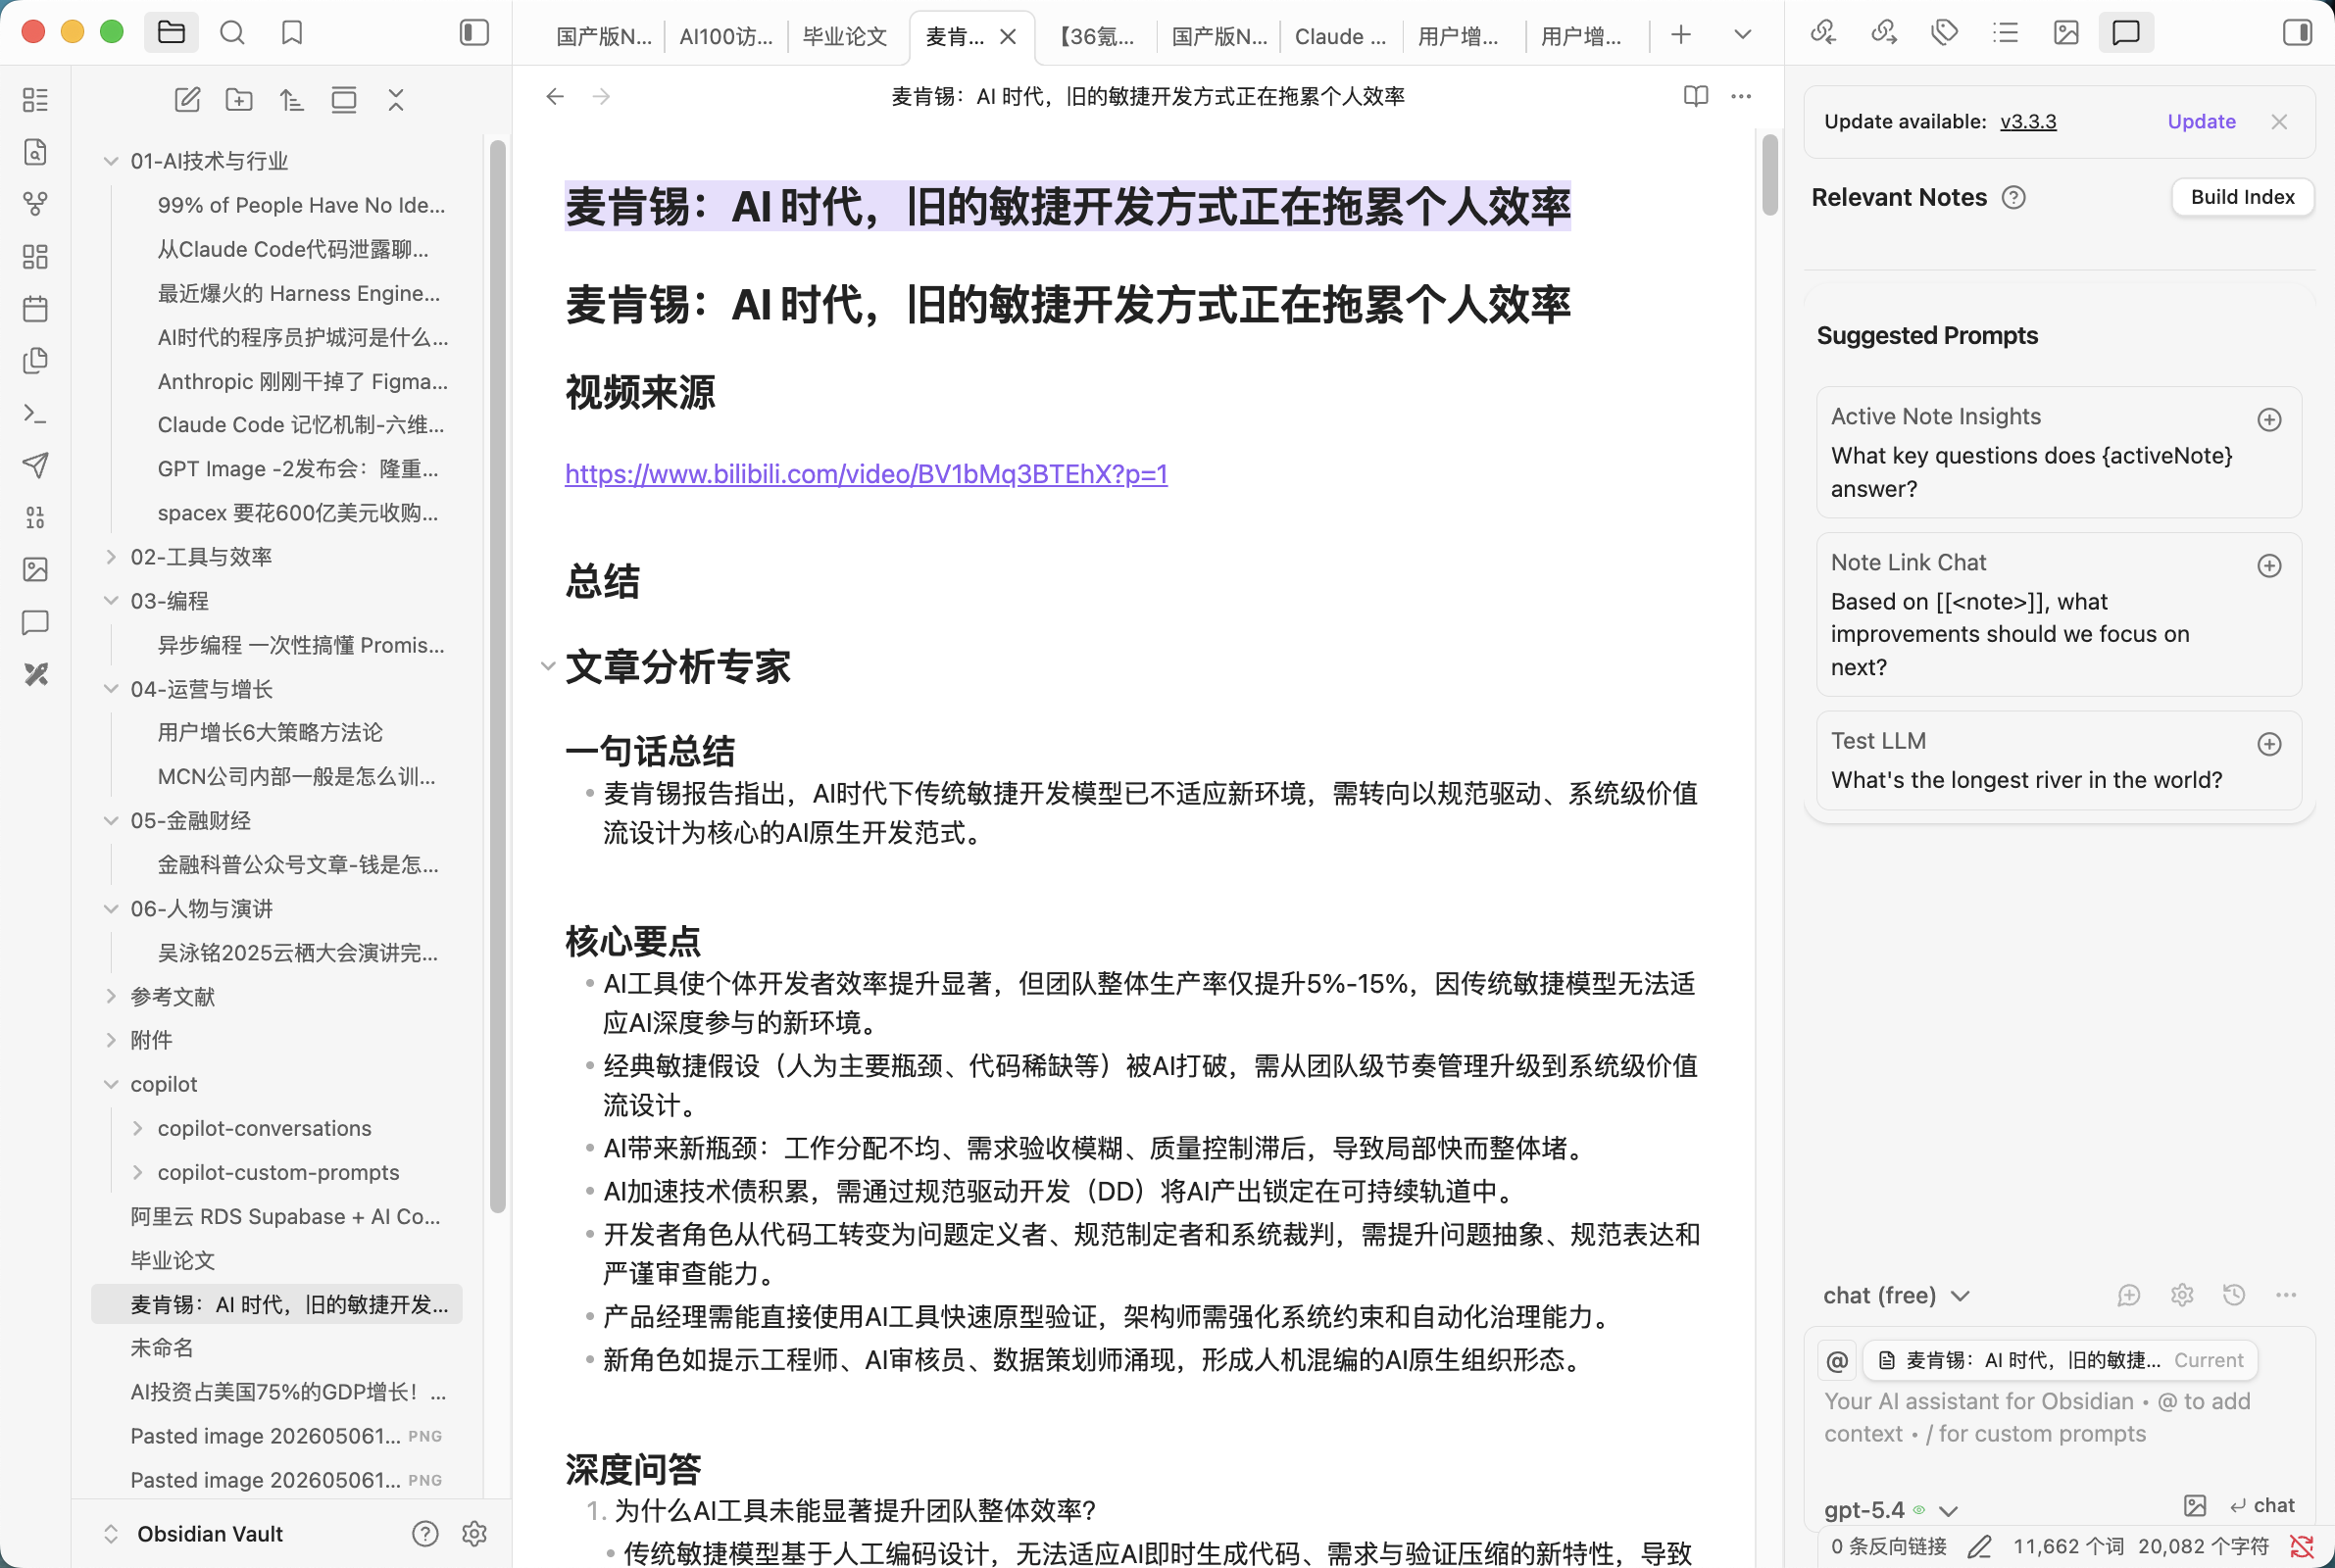Switch to reading view book icon
The width and height of the screenshot is (2335, 1568).
pos(1695,96)
